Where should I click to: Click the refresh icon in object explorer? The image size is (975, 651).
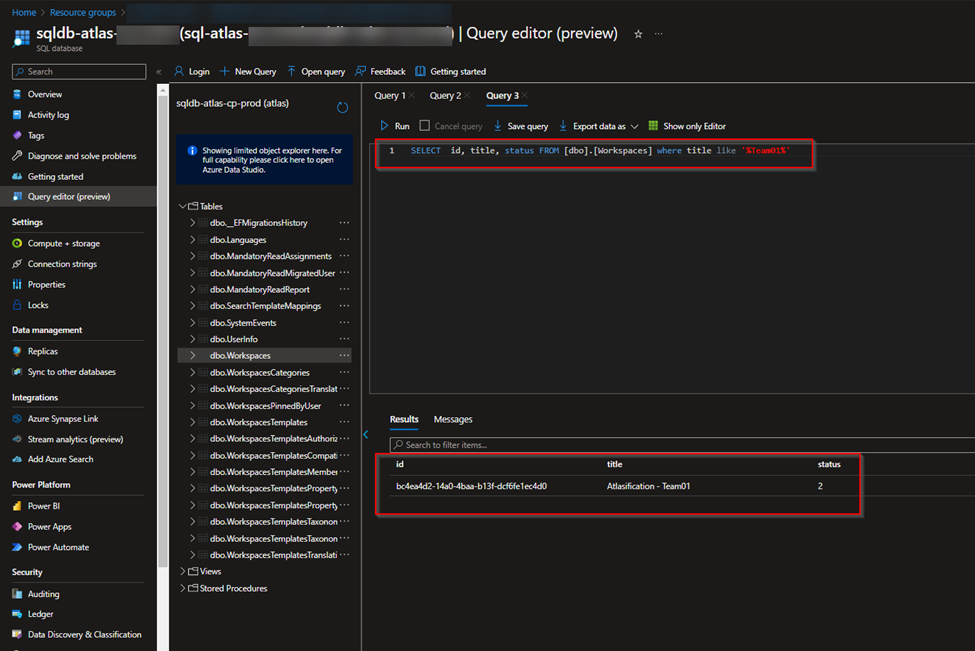343,107
